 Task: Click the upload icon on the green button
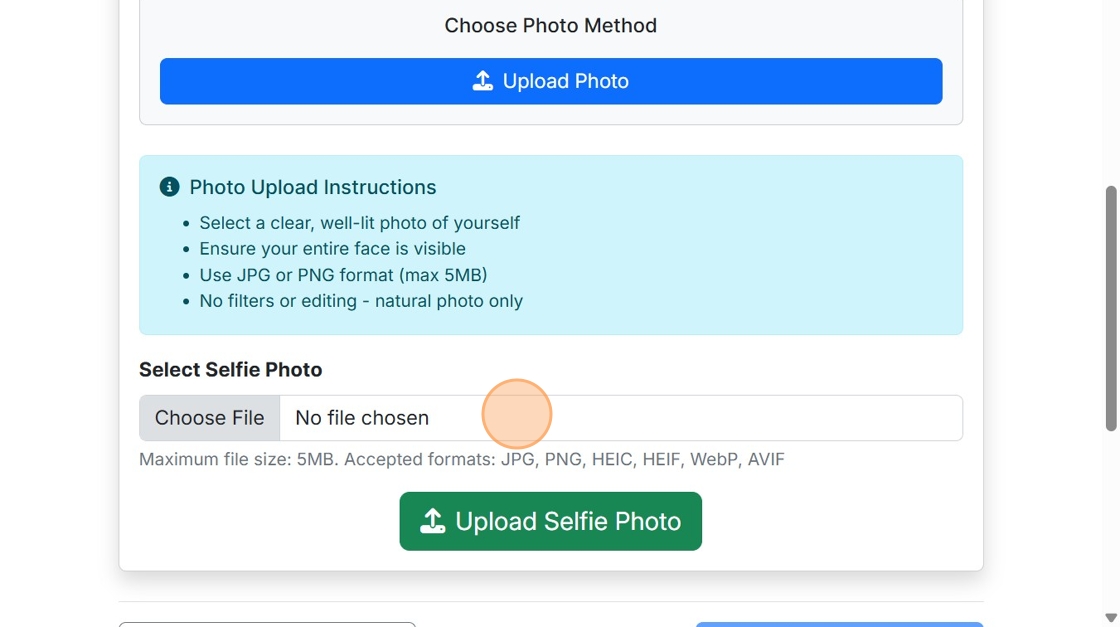[432, 521]
